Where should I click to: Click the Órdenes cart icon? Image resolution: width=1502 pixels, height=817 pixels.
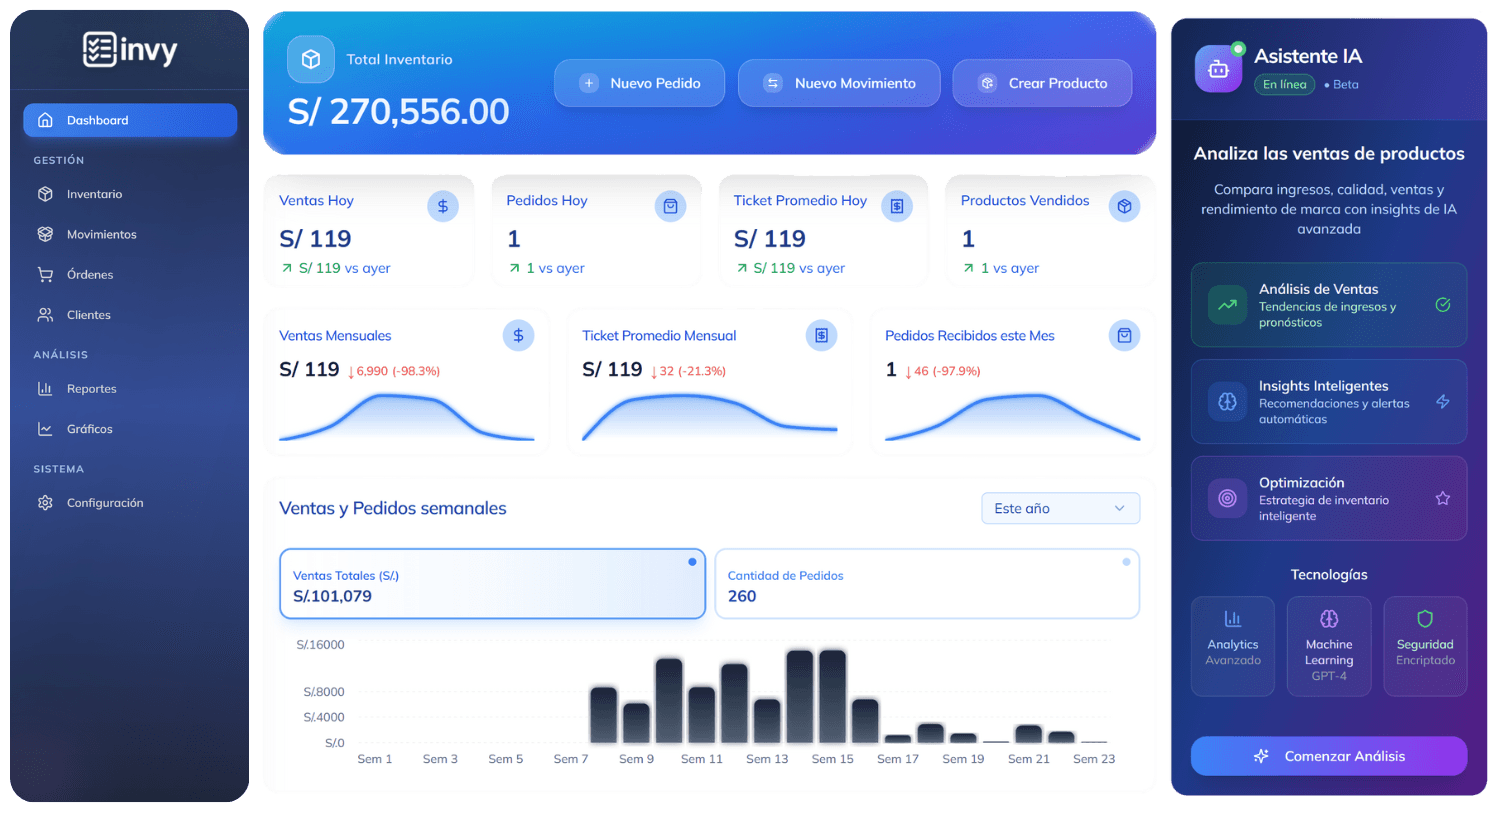(45, 274)
